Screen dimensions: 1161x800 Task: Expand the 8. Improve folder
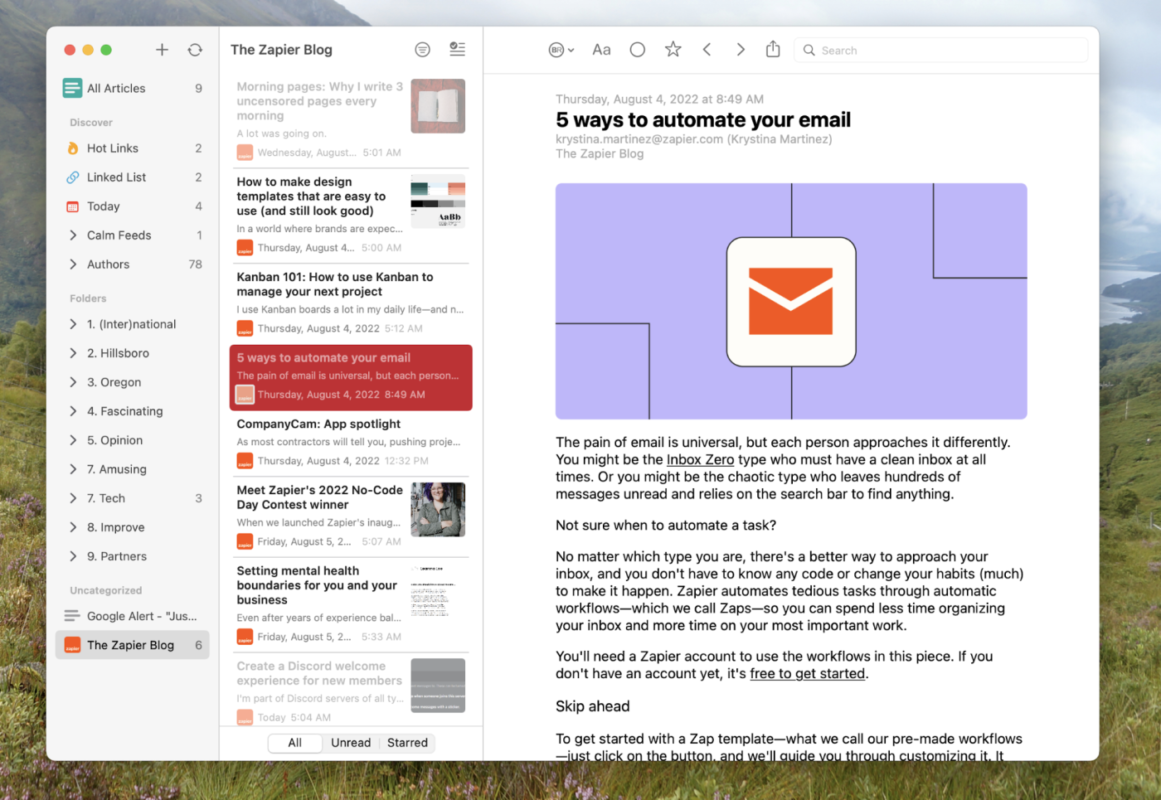coord(73,527)
